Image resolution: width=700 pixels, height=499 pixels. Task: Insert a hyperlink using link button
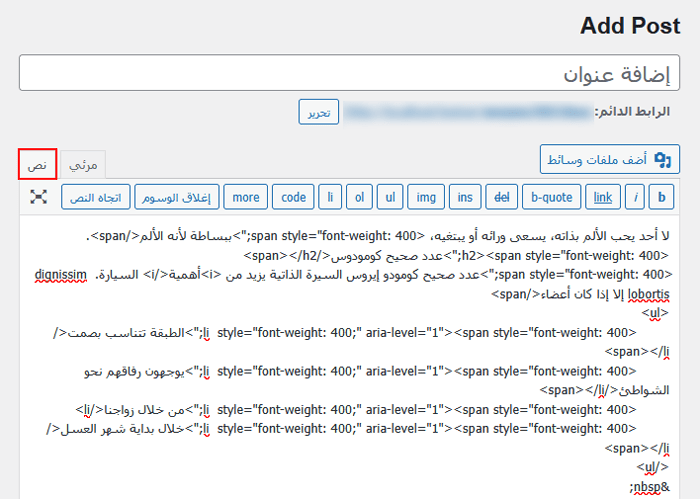[x=603, y=197]
